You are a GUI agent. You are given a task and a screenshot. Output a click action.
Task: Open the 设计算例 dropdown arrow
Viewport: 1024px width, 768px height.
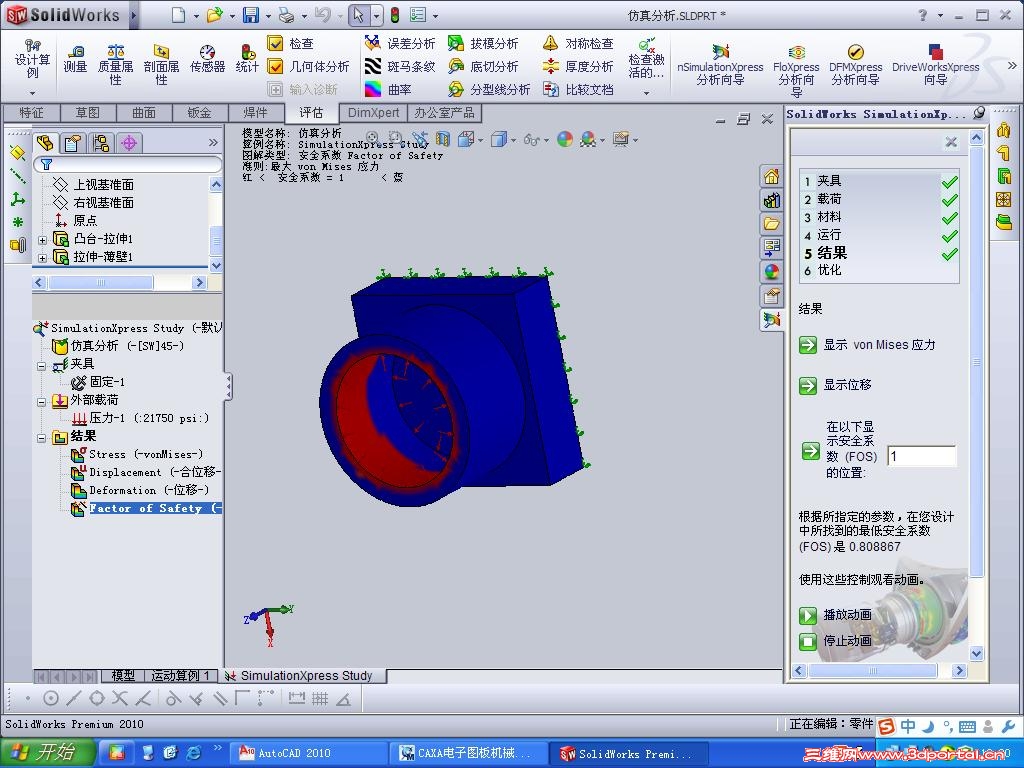point(32,93)
